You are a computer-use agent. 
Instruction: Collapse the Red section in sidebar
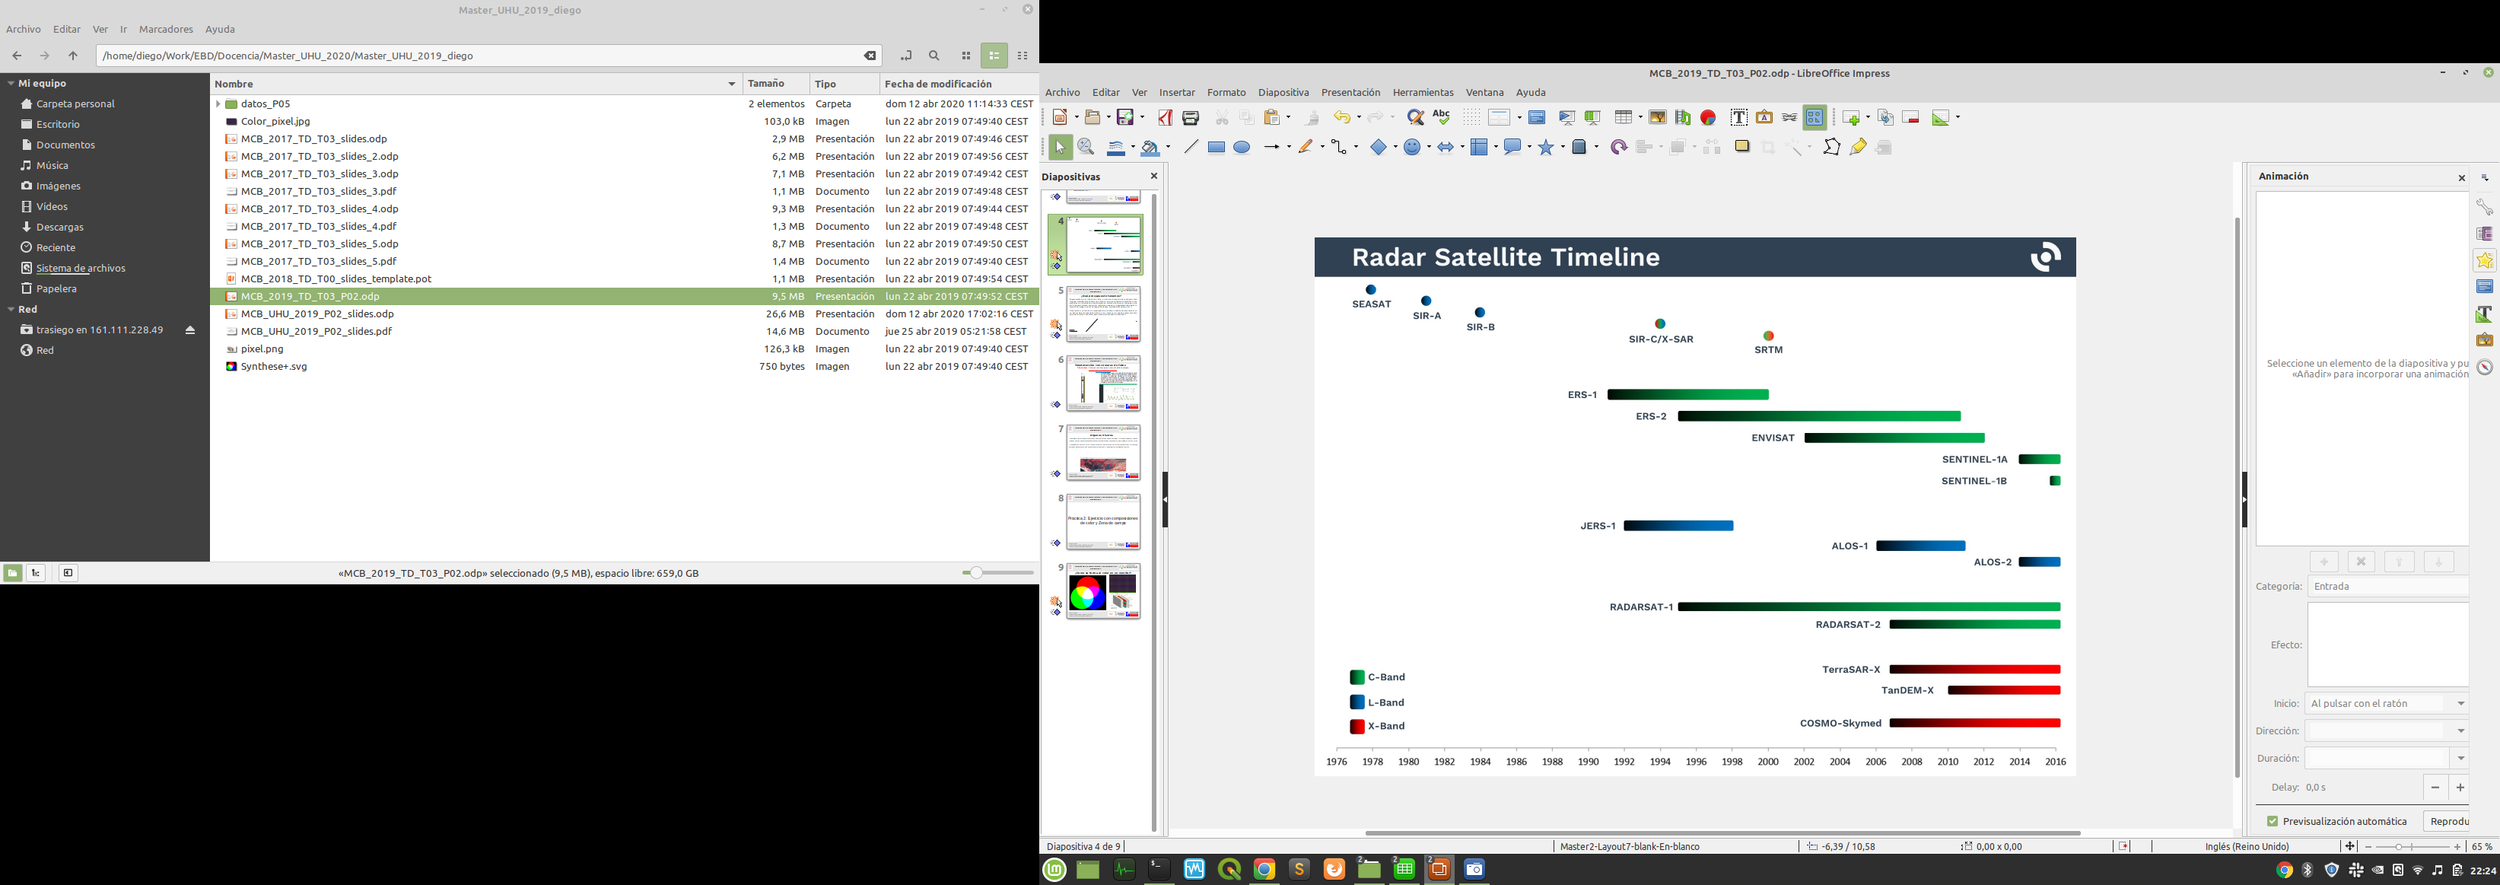pos(11,309)
